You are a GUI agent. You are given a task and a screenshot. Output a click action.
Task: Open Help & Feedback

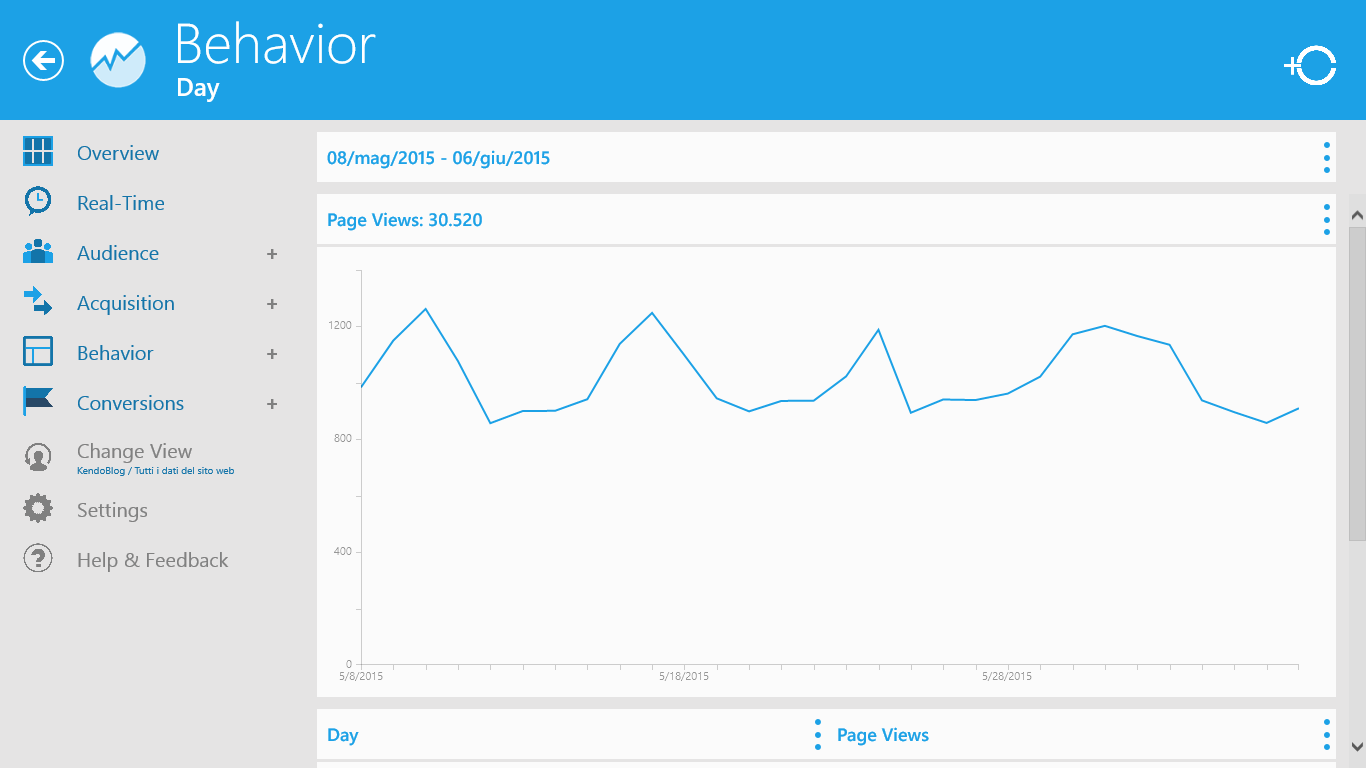click(x=153, y=560)
